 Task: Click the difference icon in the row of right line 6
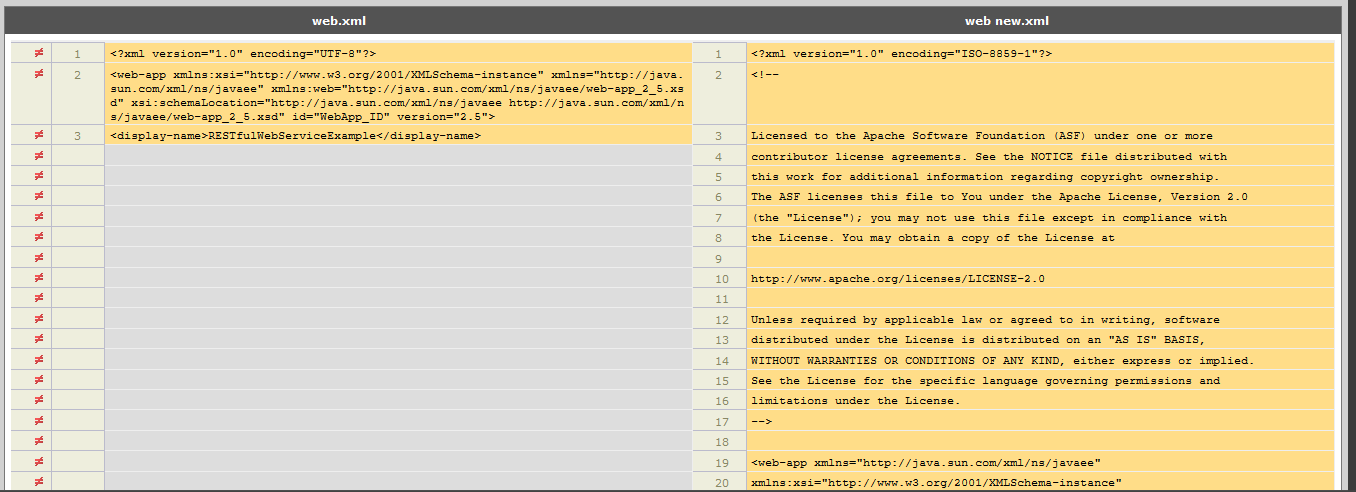tap(39, 196)
